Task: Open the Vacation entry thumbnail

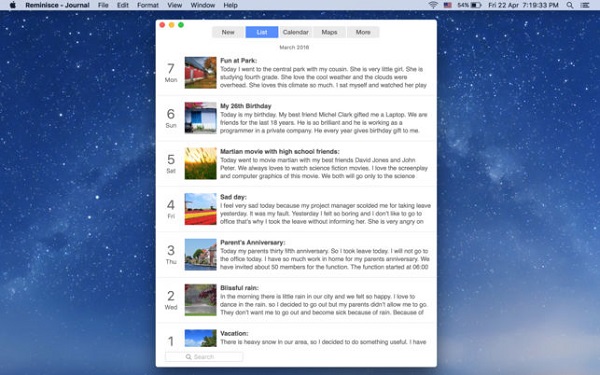Action: point(201,338)
